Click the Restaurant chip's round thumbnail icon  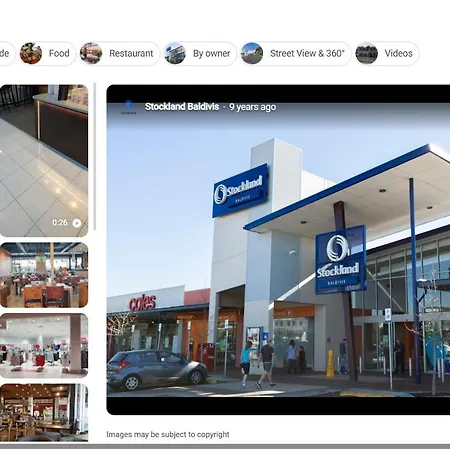click(x=91, y=53)
